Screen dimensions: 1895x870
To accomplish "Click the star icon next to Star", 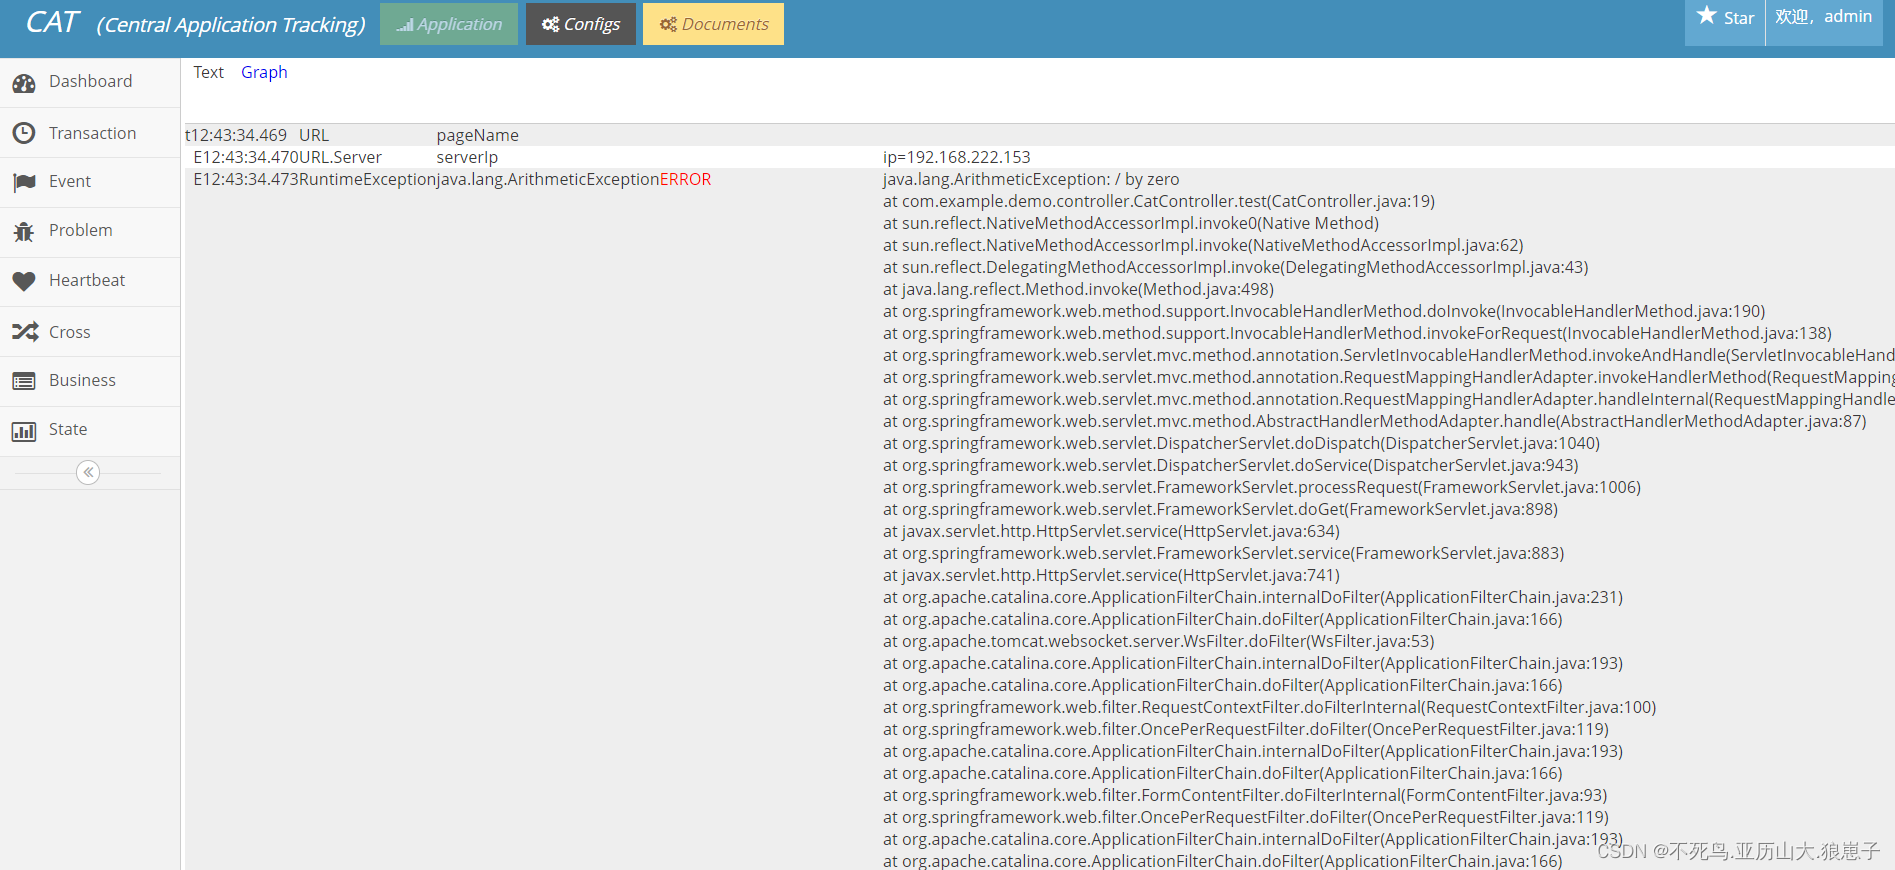I will click(1707, 16).
